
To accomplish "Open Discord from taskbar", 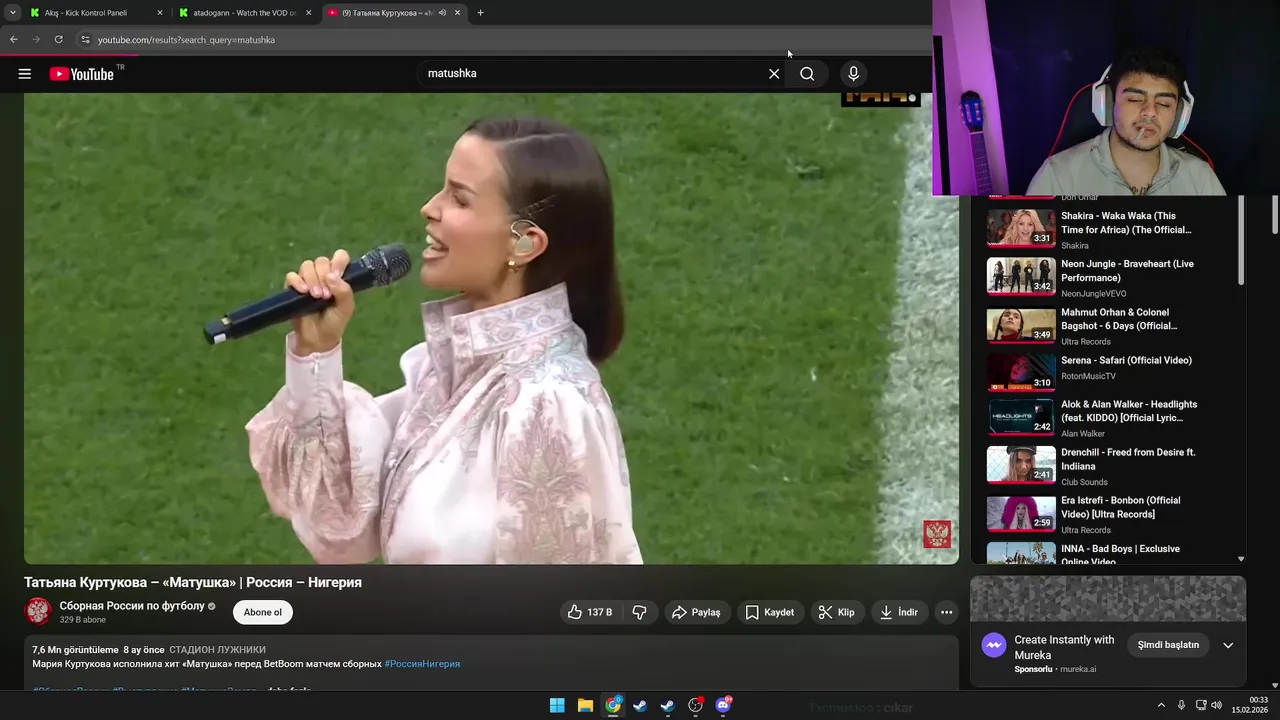I will coord(723,706).
